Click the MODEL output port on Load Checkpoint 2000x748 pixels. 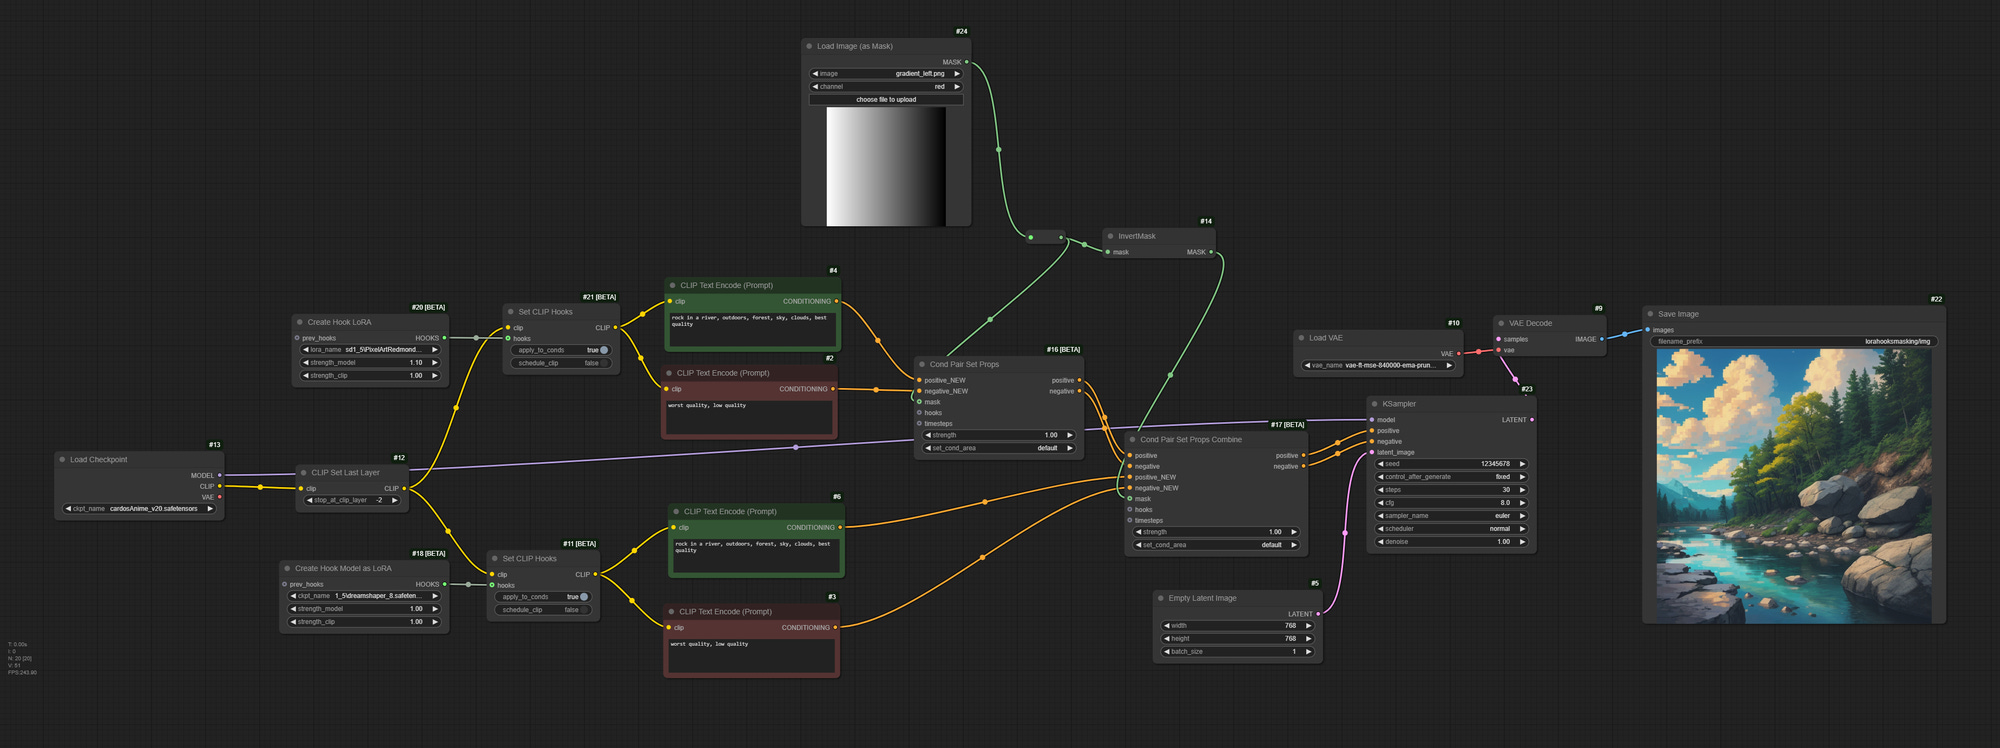[220, 475]
